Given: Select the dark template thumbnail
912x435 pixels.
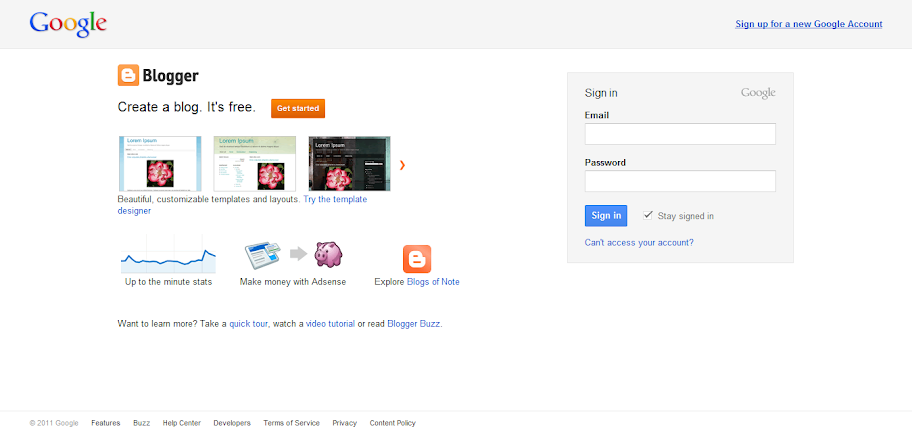Looking at the screenshot, I should (350, 163).
